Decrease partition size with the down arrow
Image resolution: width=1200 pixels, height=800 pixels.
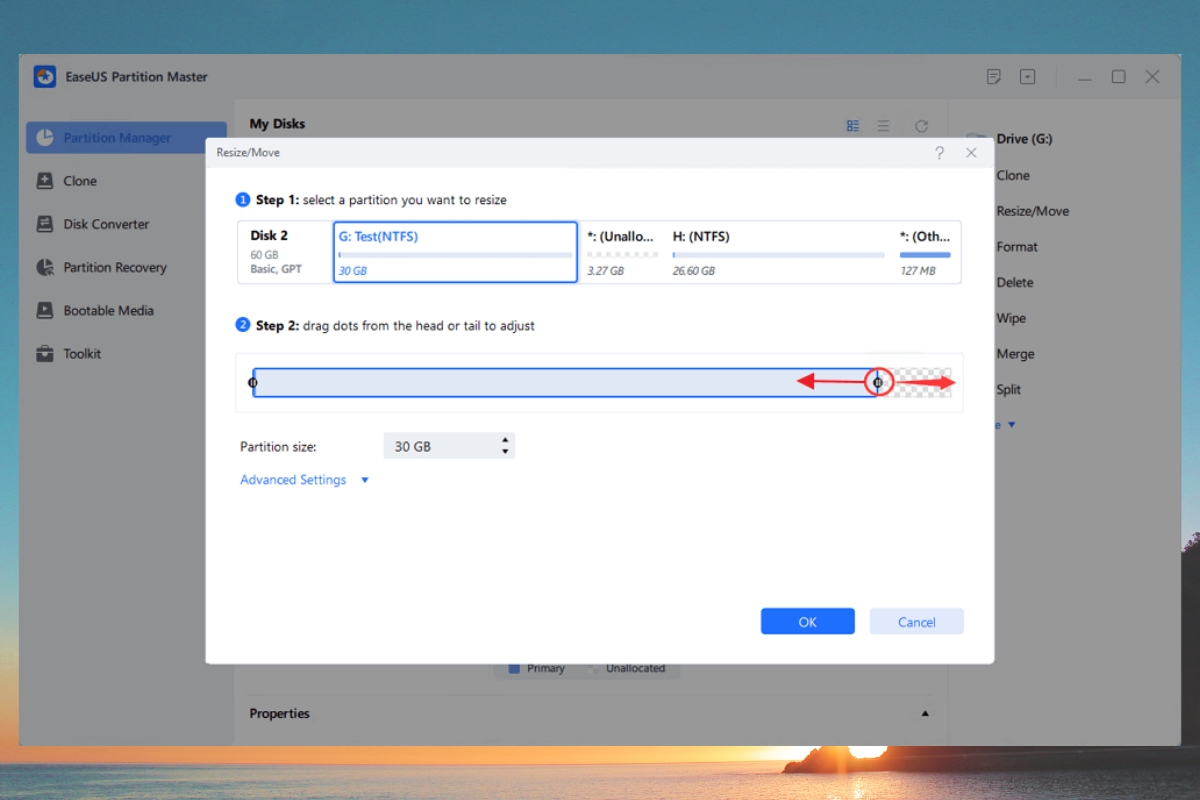click(x=506, y=452)
